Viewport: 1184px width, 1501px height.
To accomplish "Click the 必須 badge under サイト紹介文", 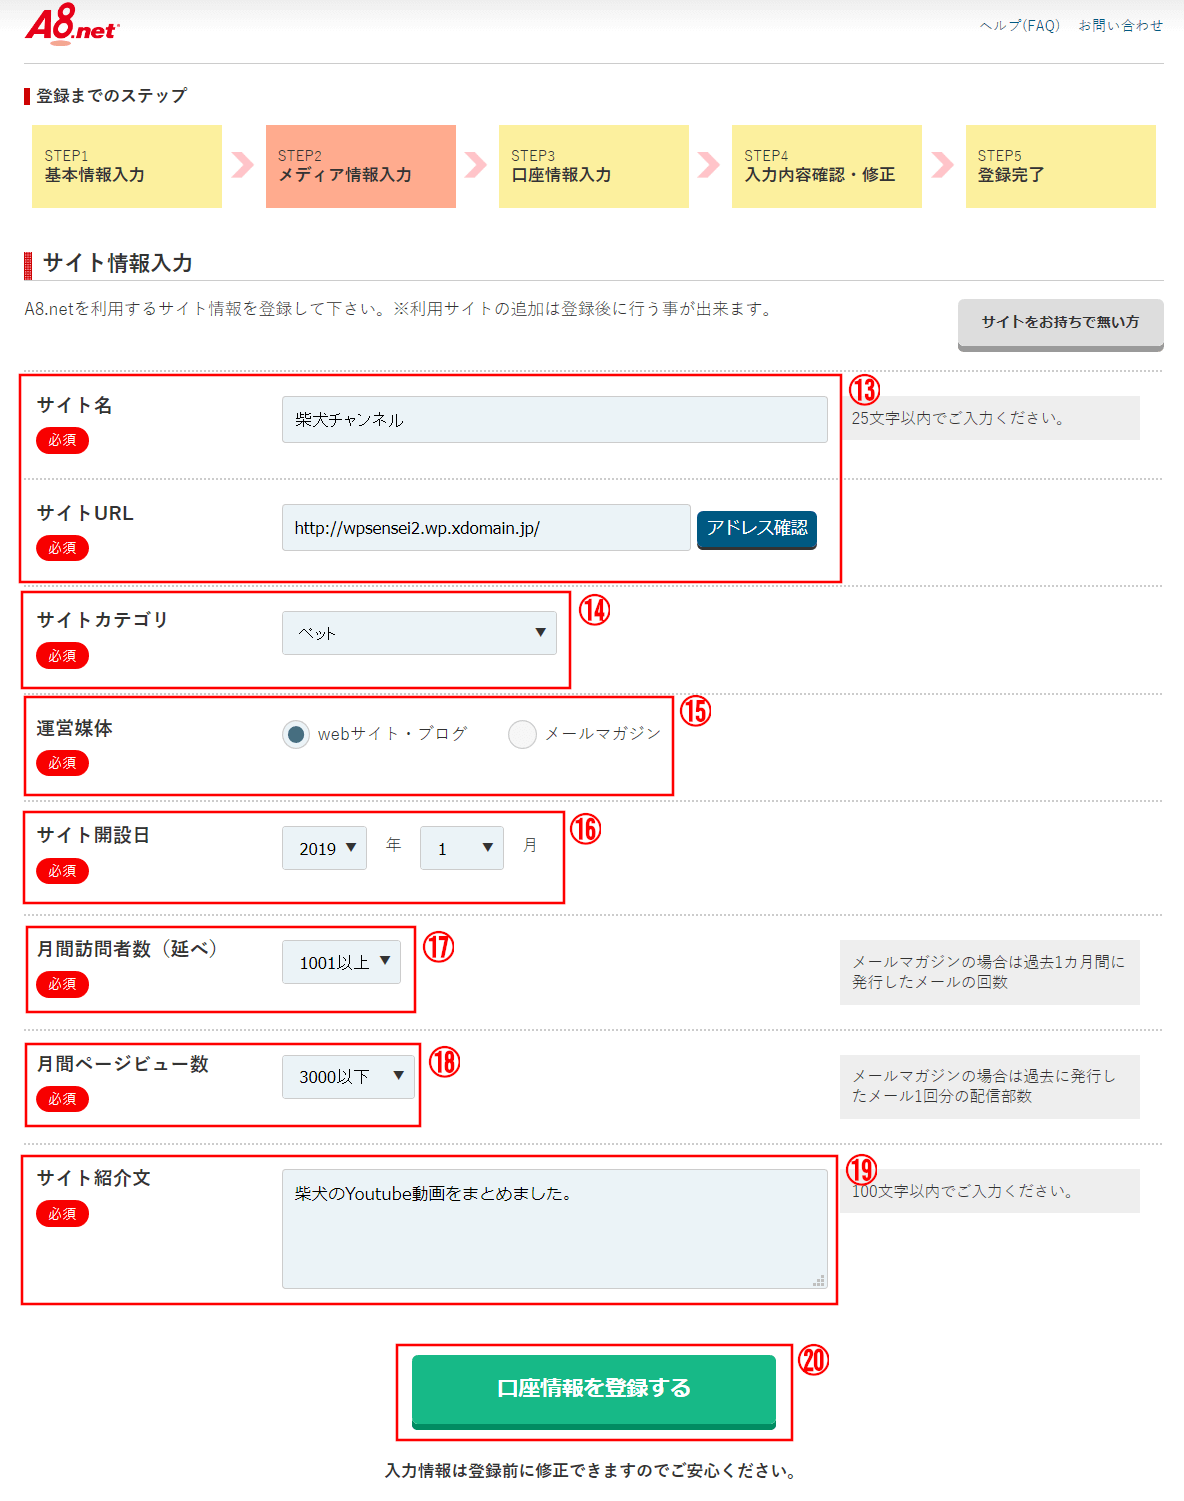I will 62,1214.
